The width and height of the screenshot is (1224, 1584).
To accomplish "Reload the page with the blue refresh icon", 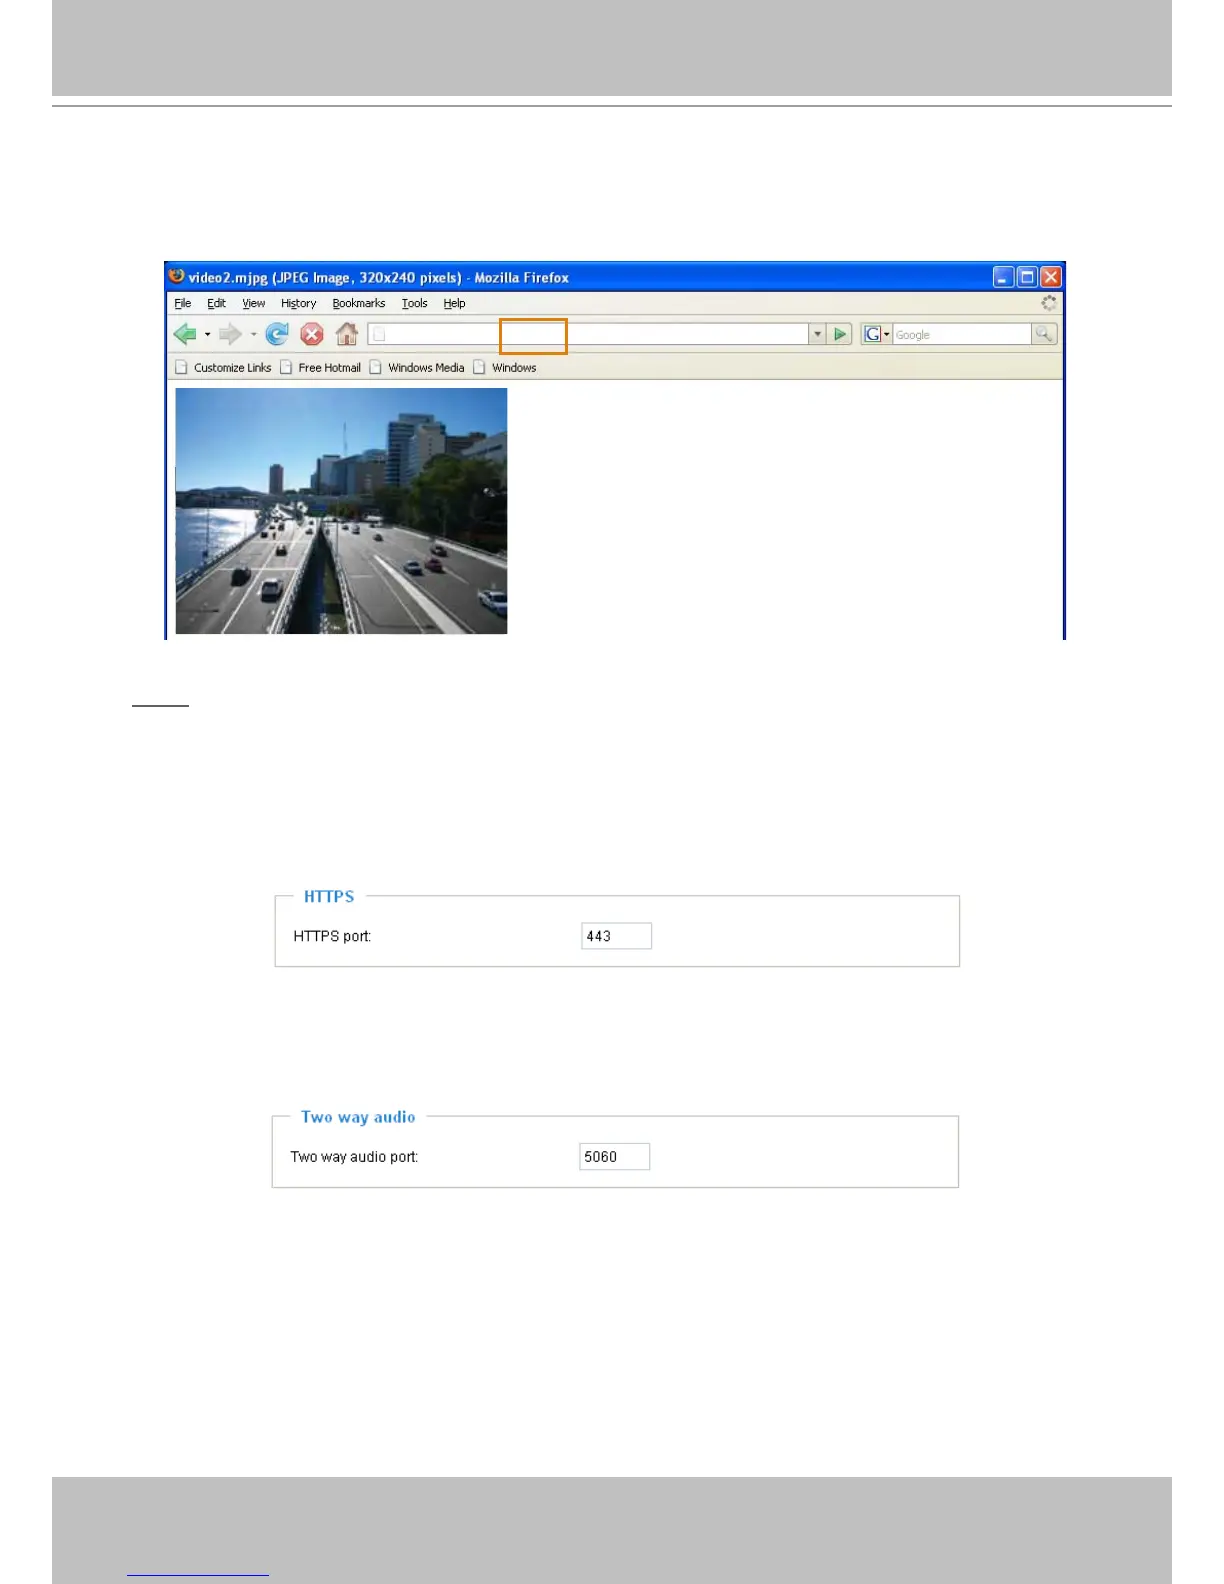I will point(277,334).
